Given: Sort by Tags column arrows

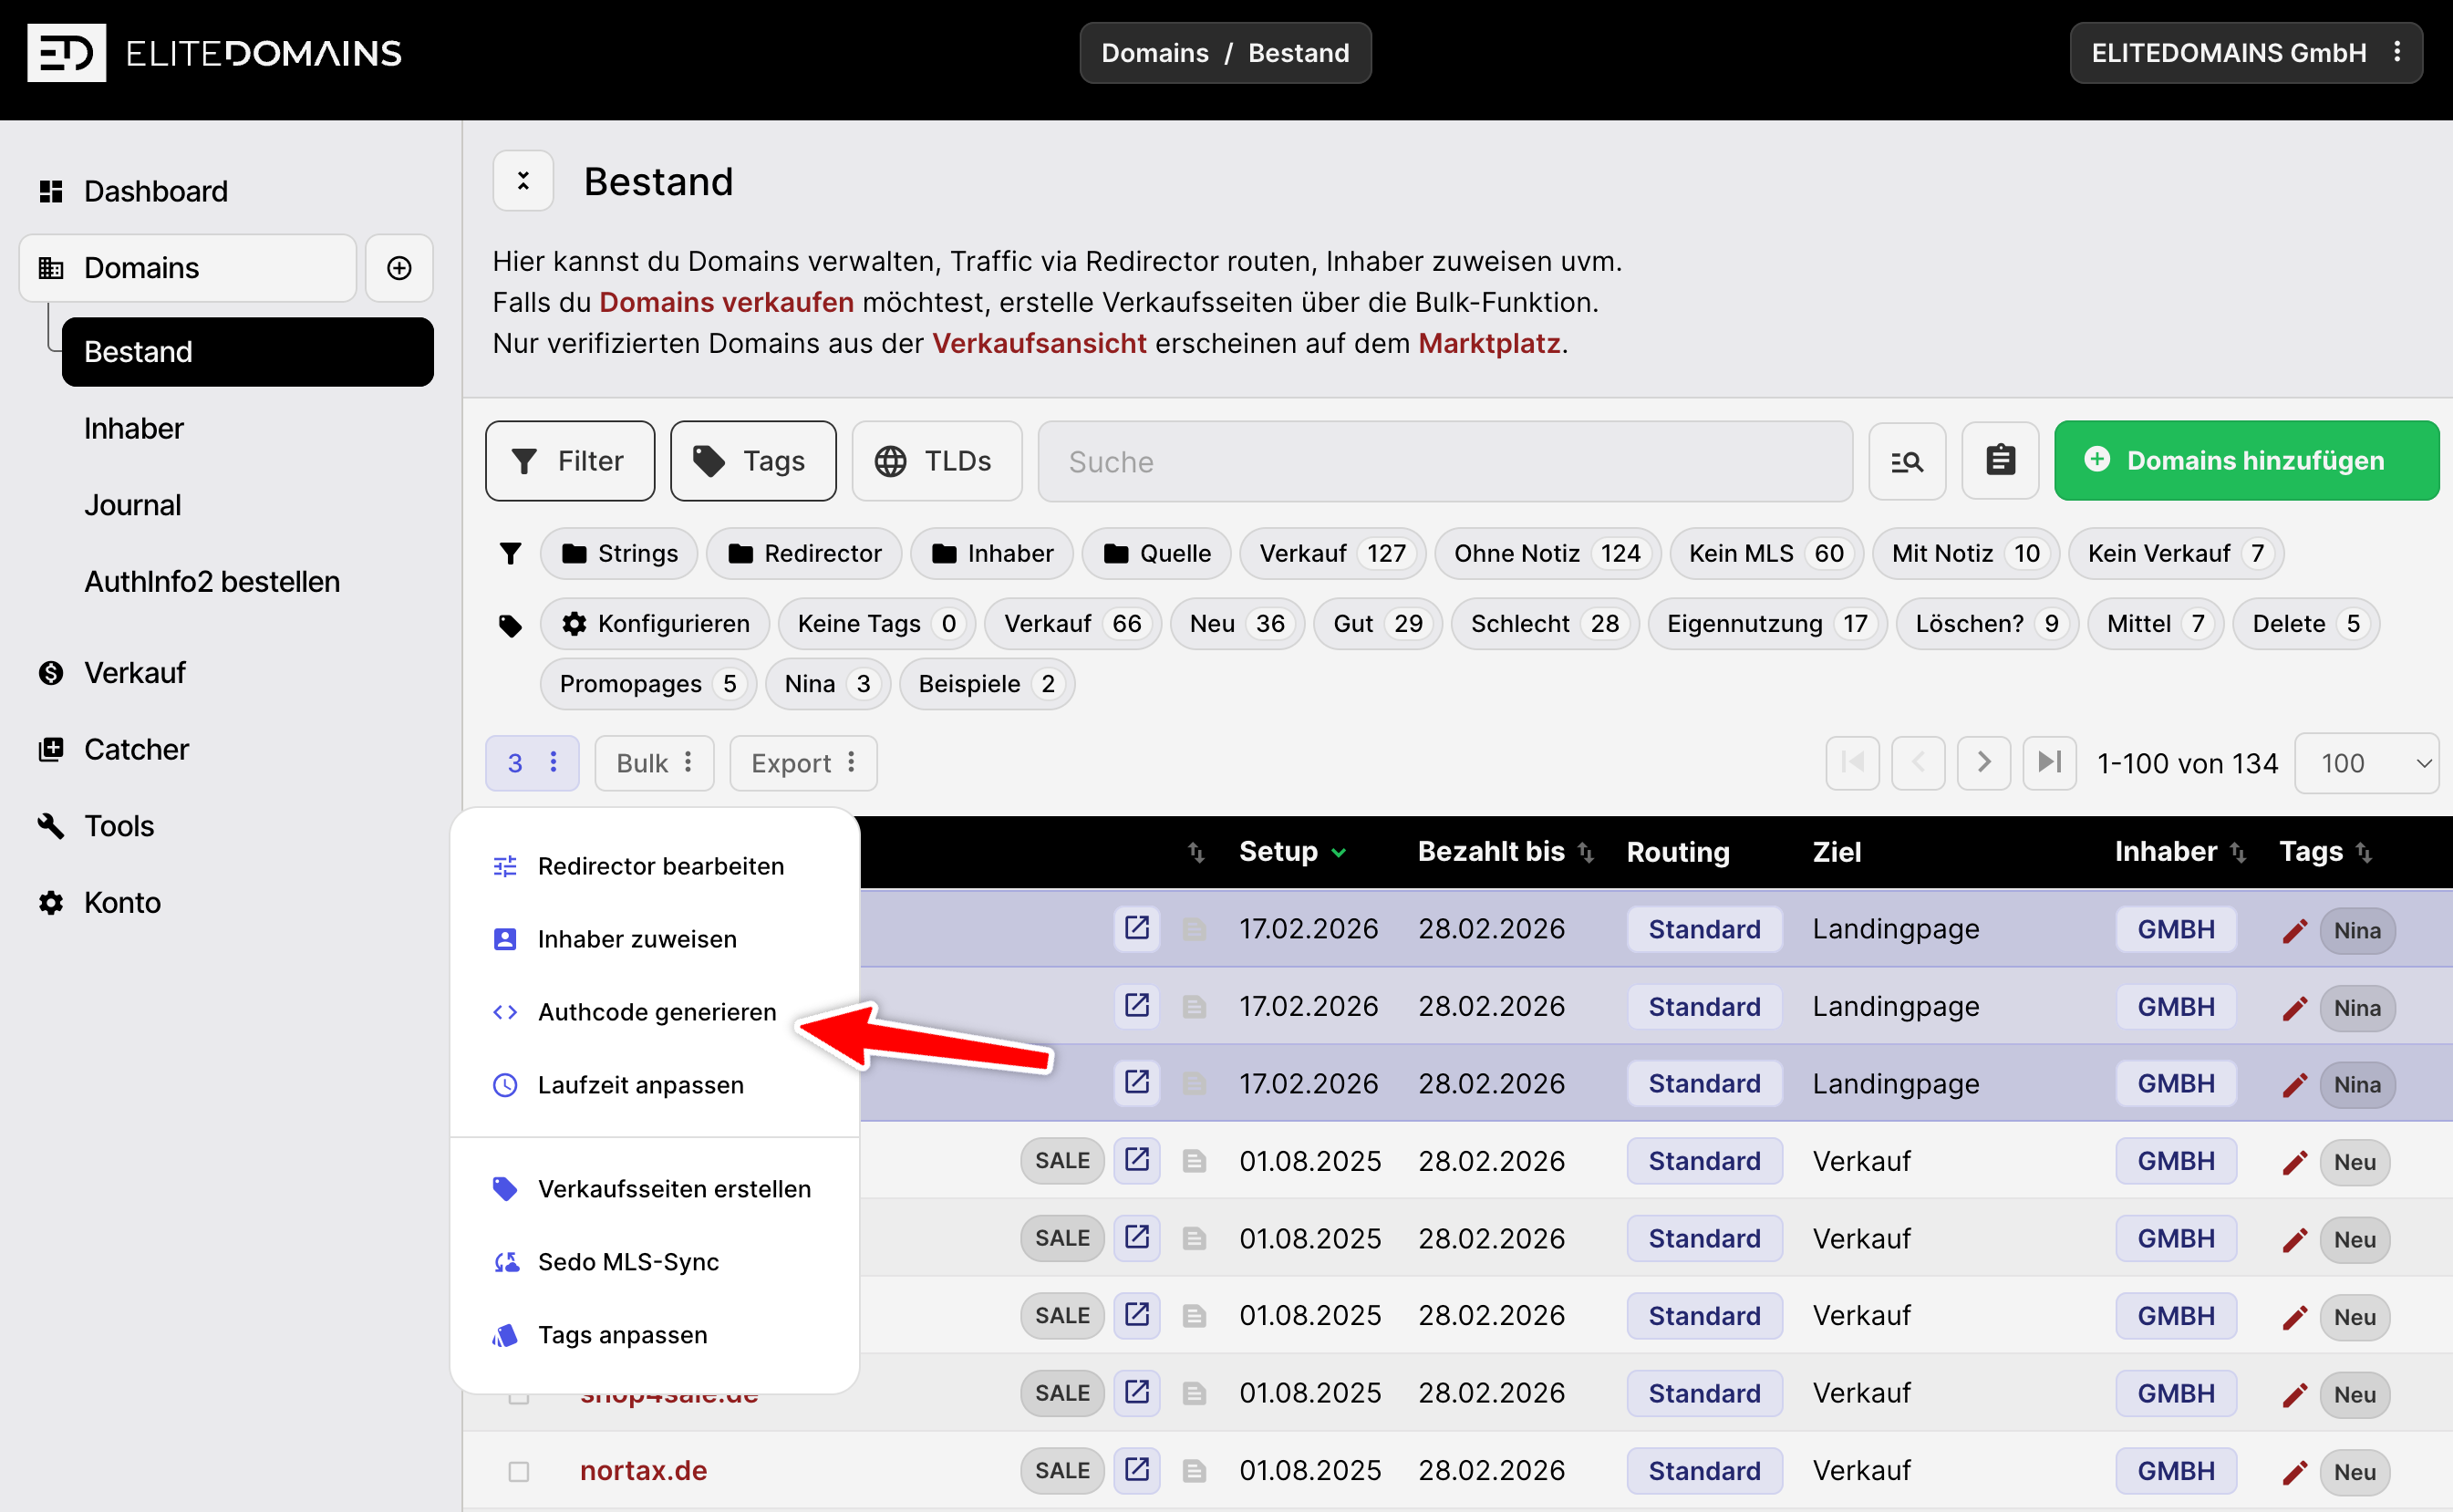Looking at the screenshot, I should click(x=2364, y=852).
